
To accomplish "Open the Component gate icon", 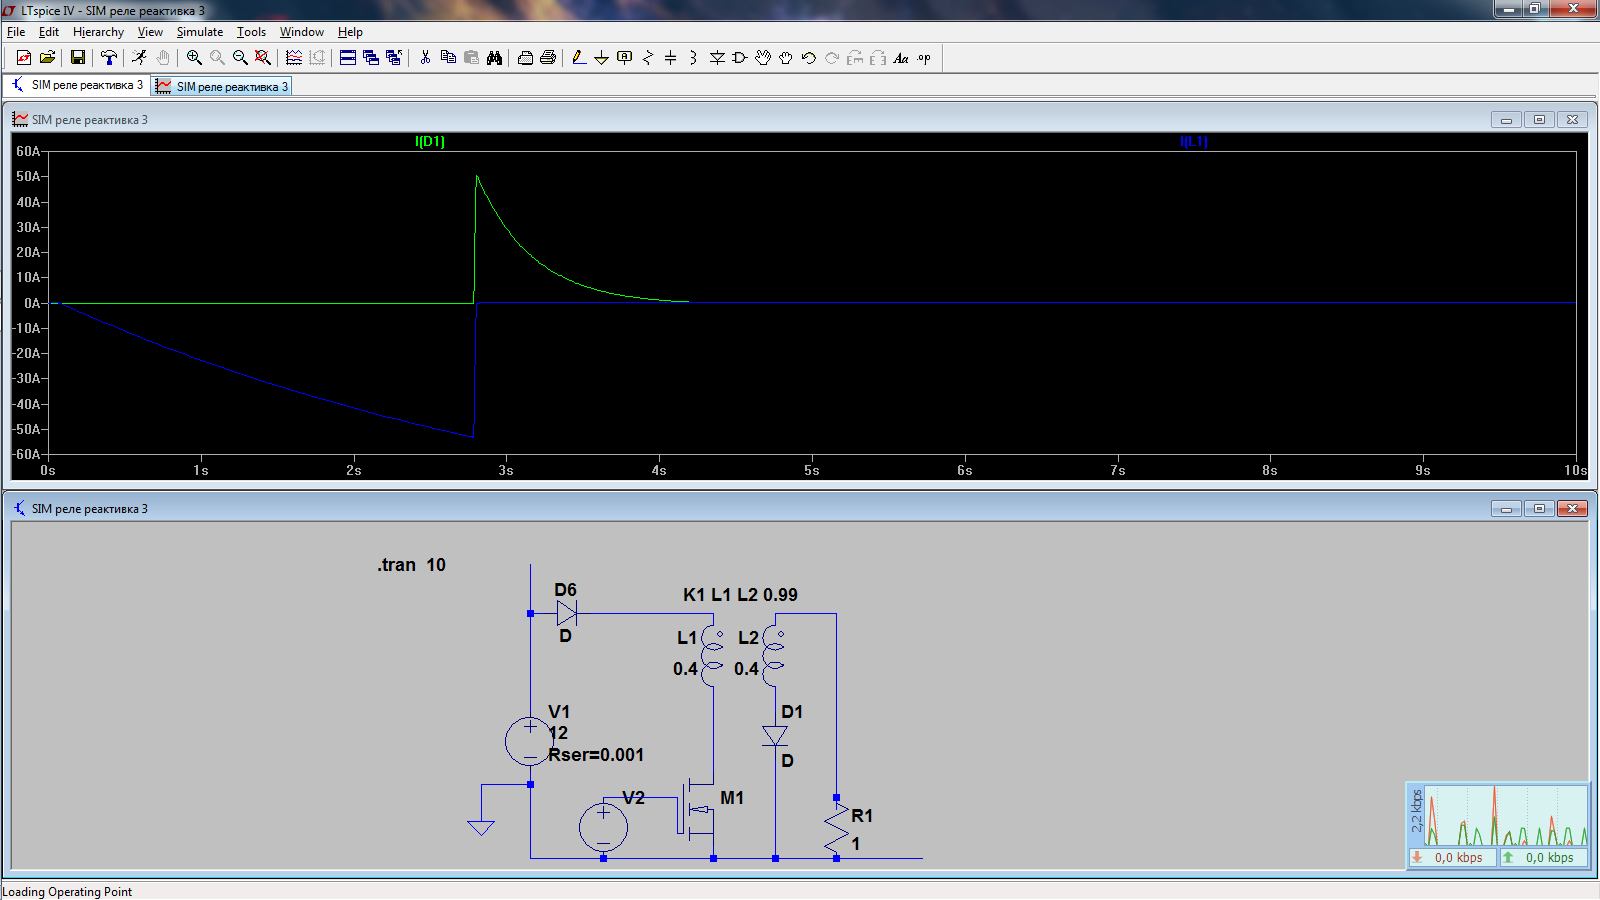I will tap(740, 58).
